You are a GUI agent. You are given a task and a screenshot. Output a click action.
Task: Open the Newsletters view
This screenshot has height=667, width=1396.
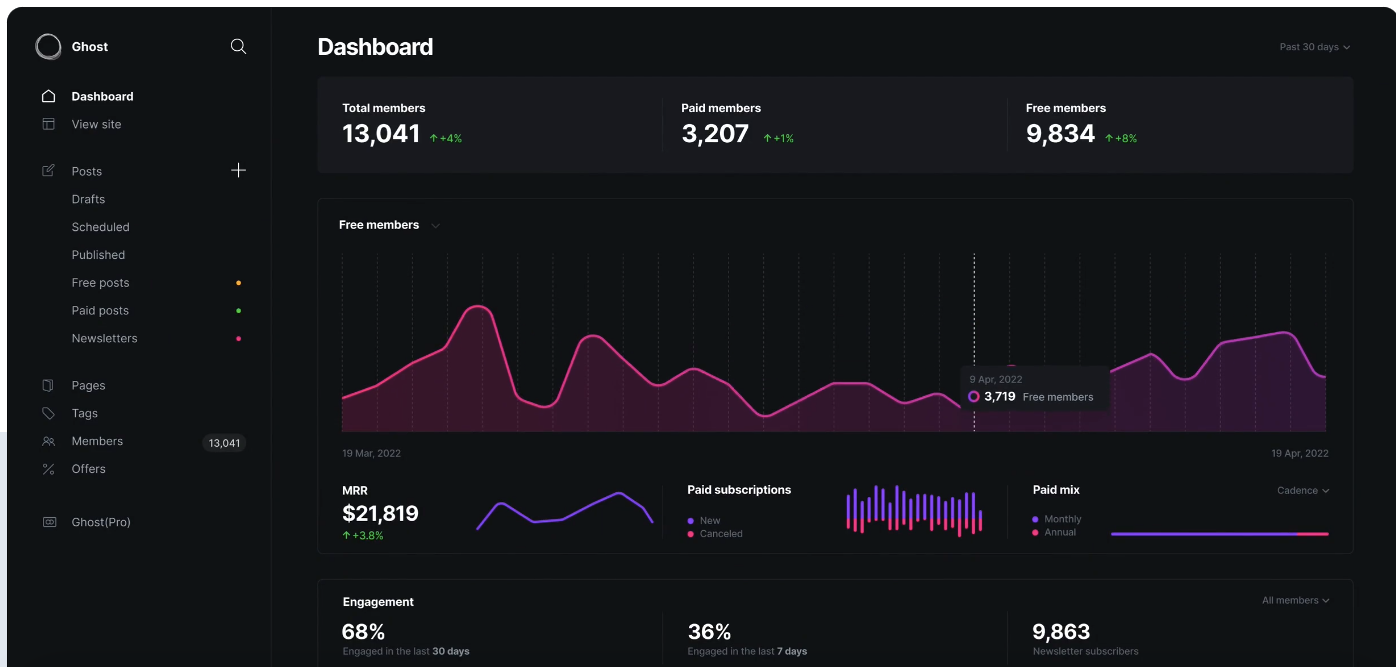(104, 338)
